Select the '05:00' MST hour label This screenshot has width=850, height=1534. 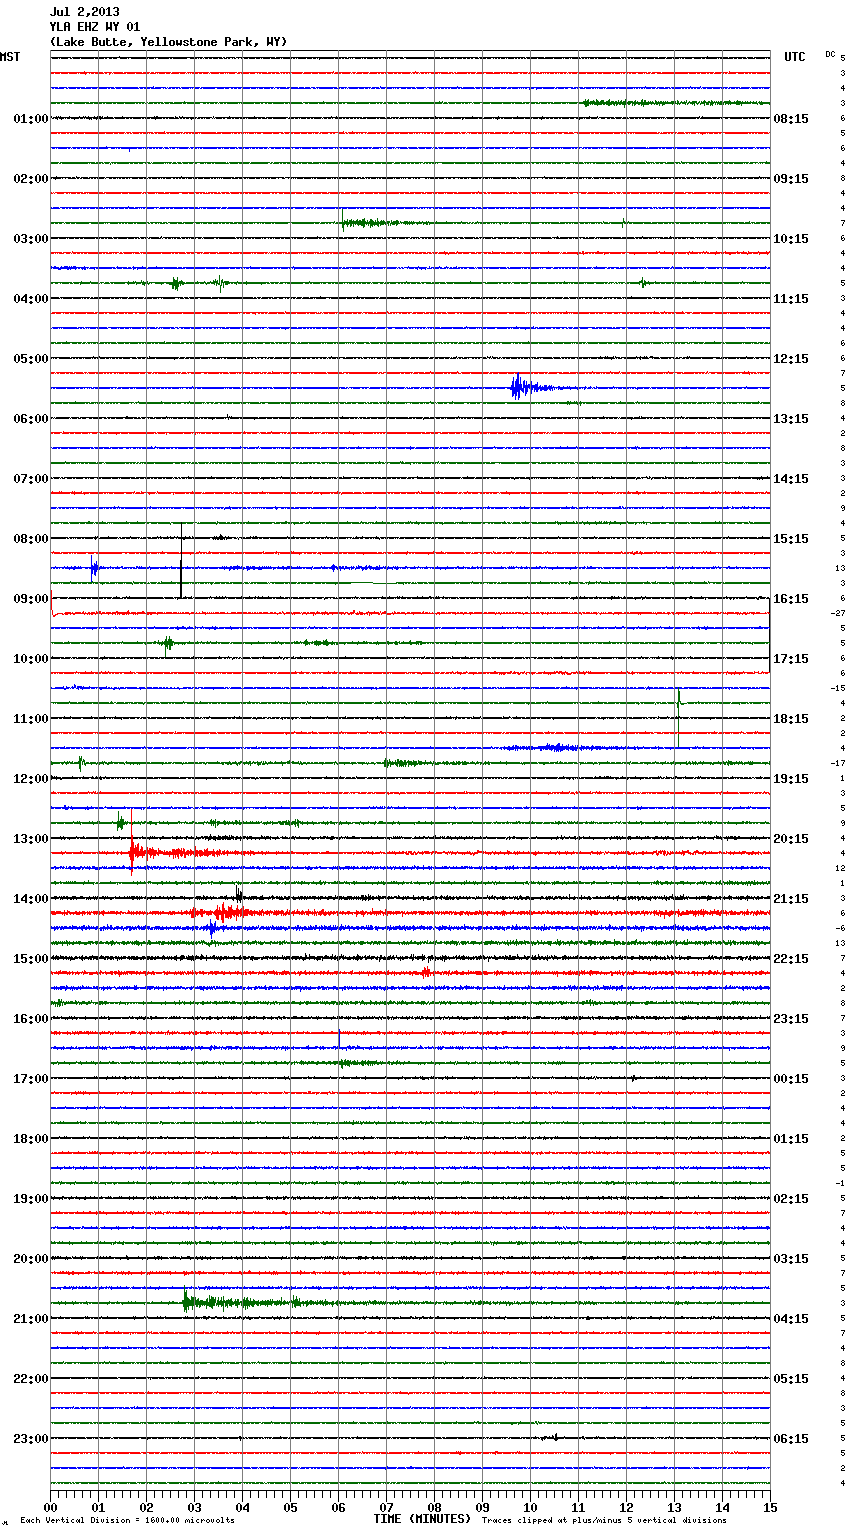pyautogui.click(x=31, y=359)
